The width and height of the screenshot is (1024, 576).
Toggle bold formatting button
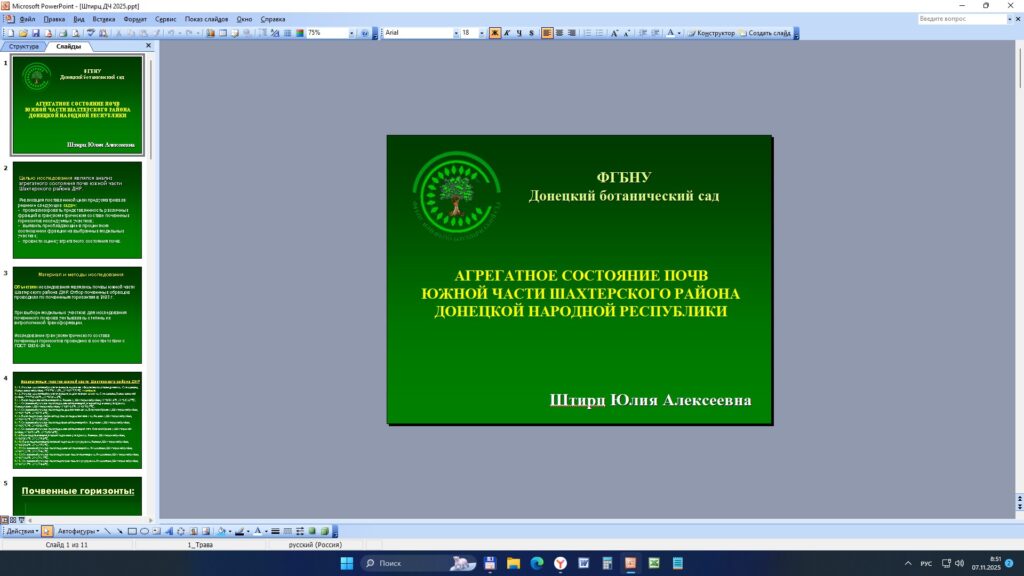click(x=495, y=33)
